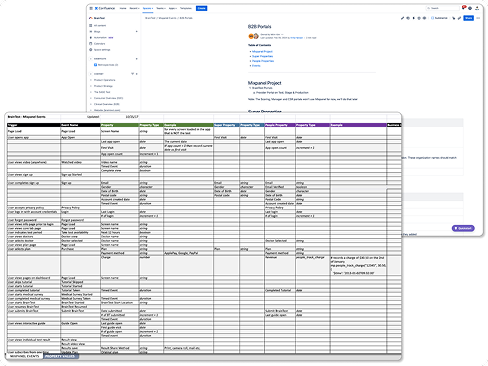Click the 'Watched video' cell in the spreadsheet
This screenshot has width=488, height=366.
click(80, 162)
